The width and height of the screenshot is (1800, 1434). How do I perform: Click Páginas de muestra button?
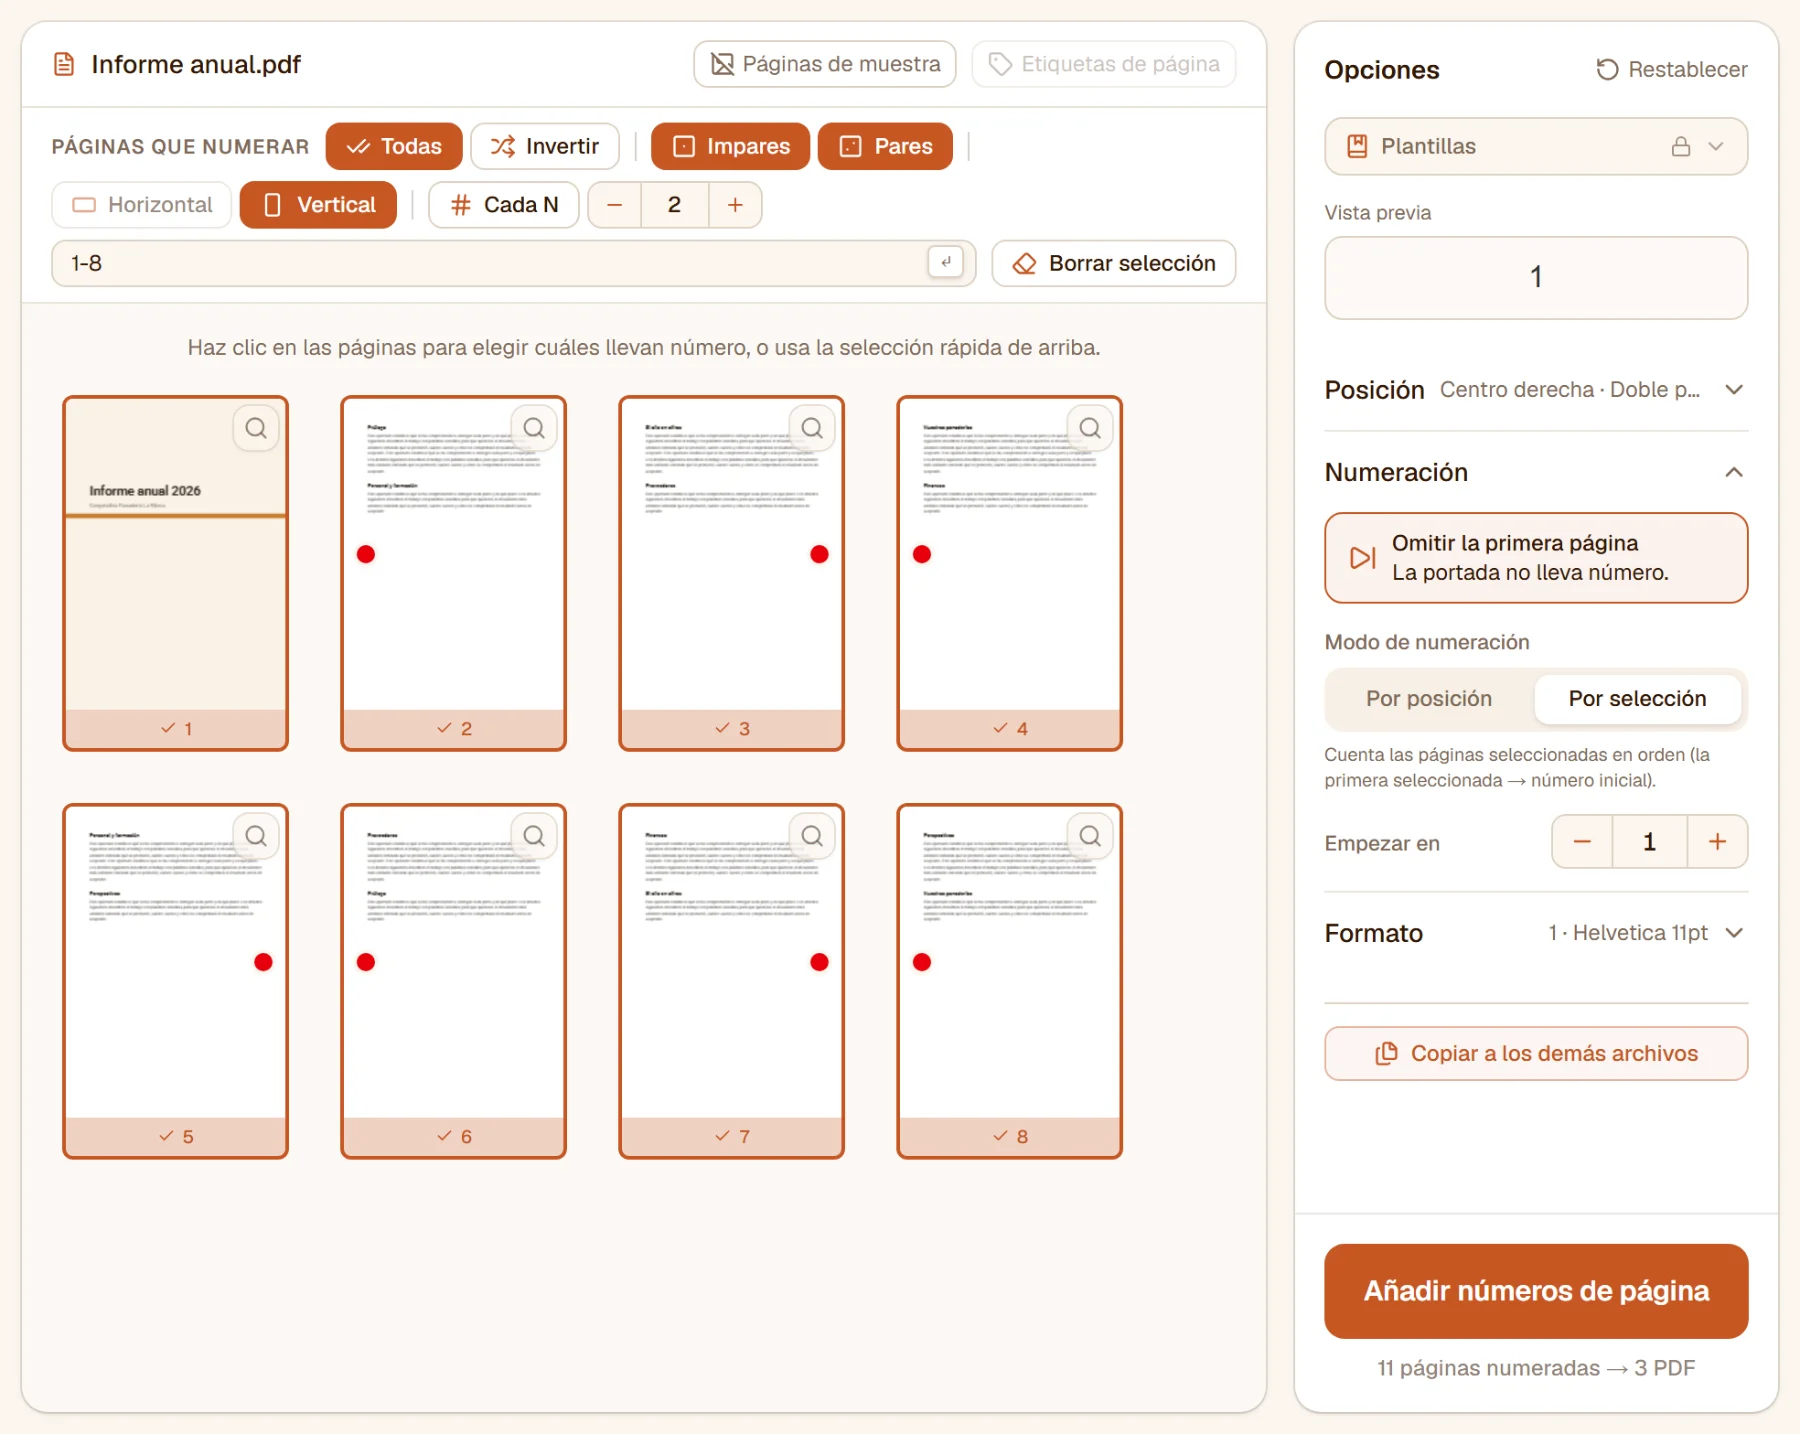825,64
